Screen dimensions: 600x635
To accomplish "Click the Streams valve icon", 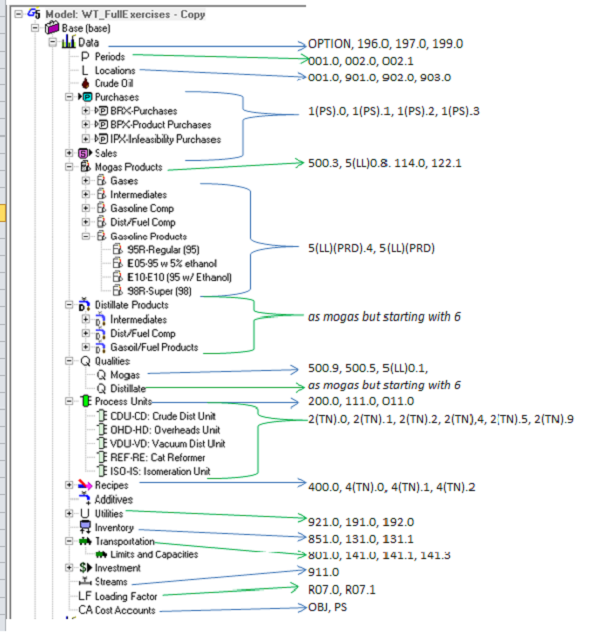I will [x=85, y=581].
